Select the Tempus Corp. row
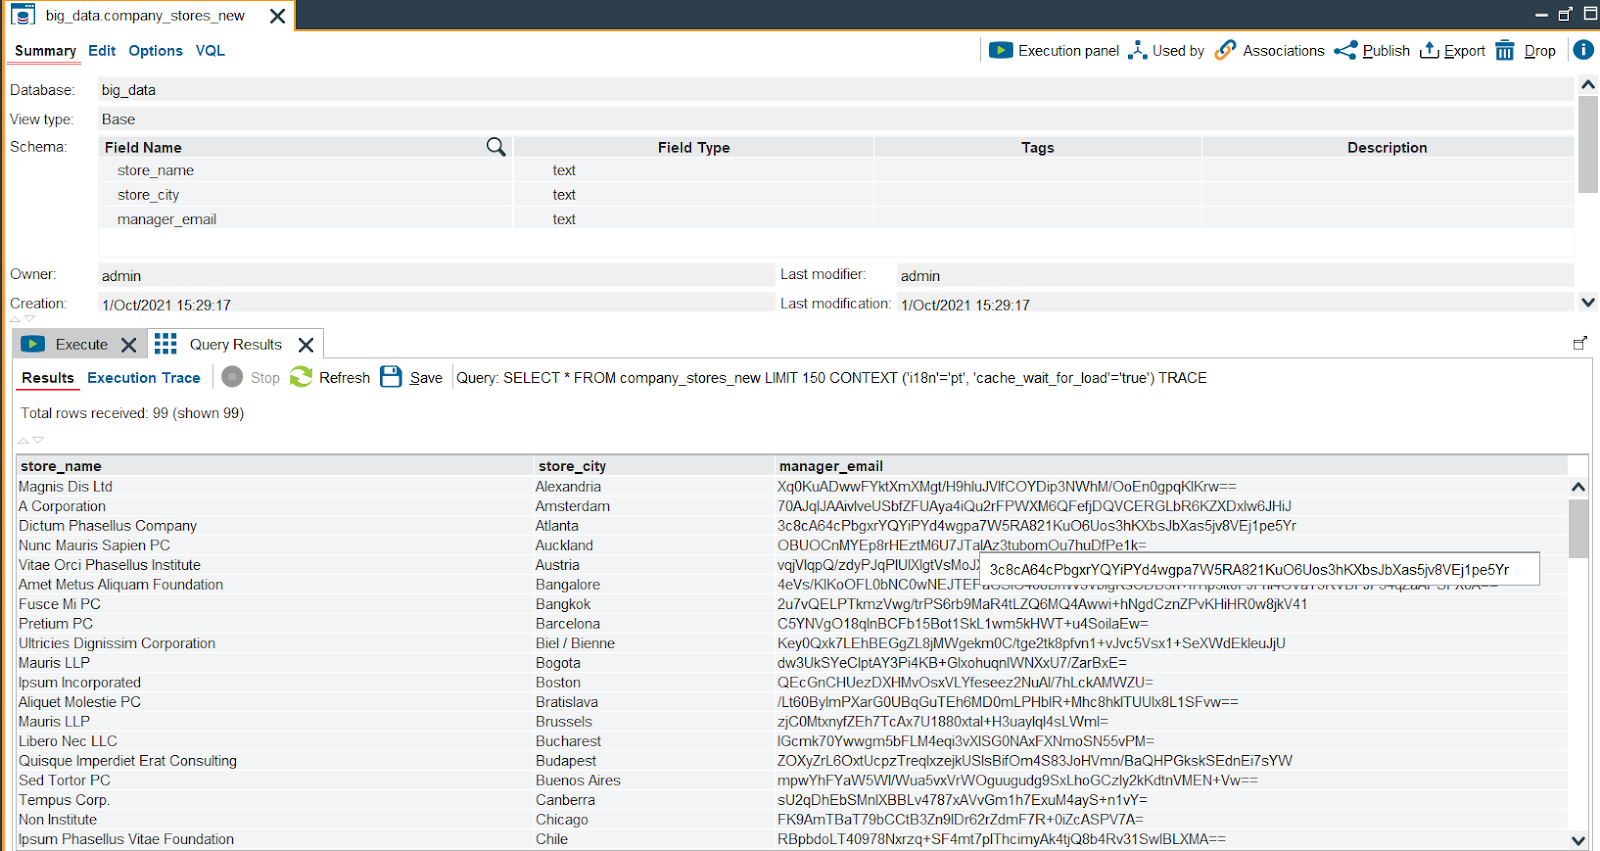 tap(792, 800)
